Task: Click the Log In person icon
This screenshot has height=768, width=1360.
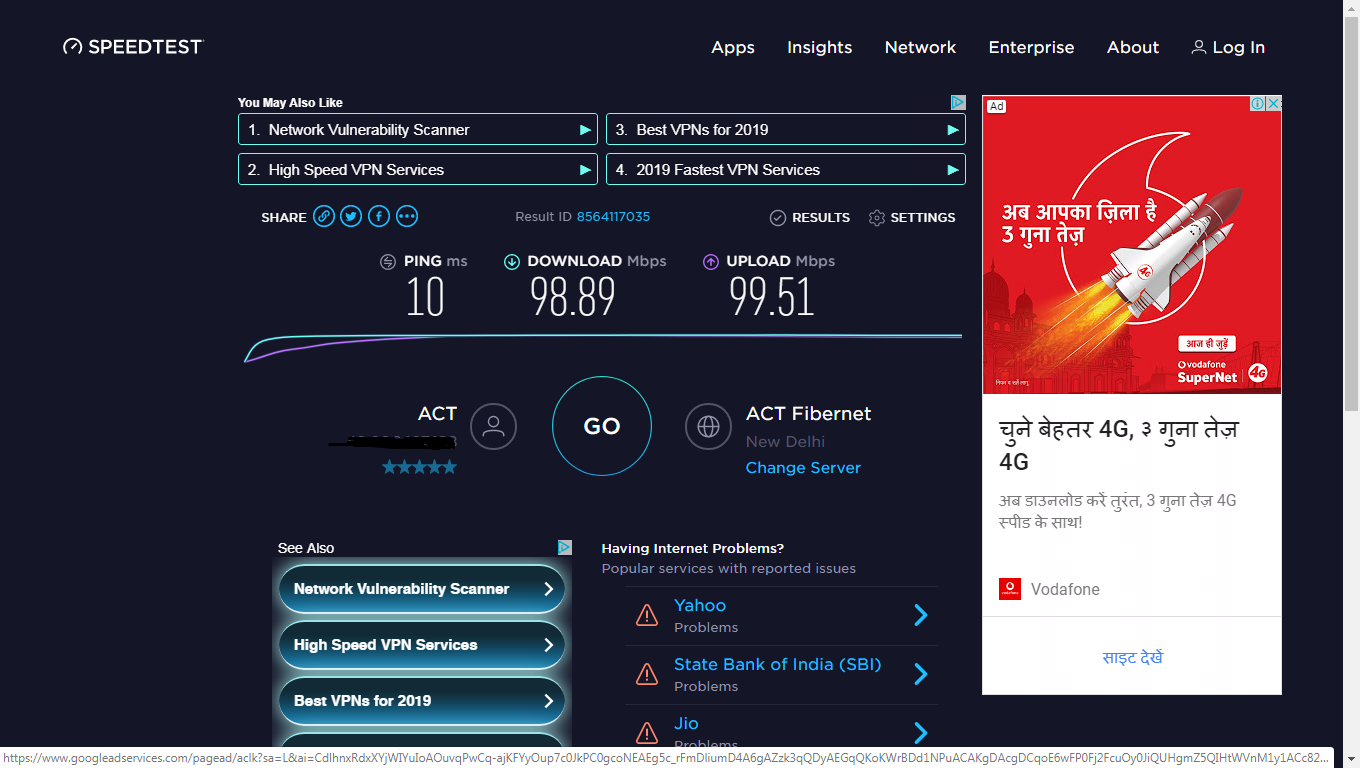Action: tap(1199, 47)
